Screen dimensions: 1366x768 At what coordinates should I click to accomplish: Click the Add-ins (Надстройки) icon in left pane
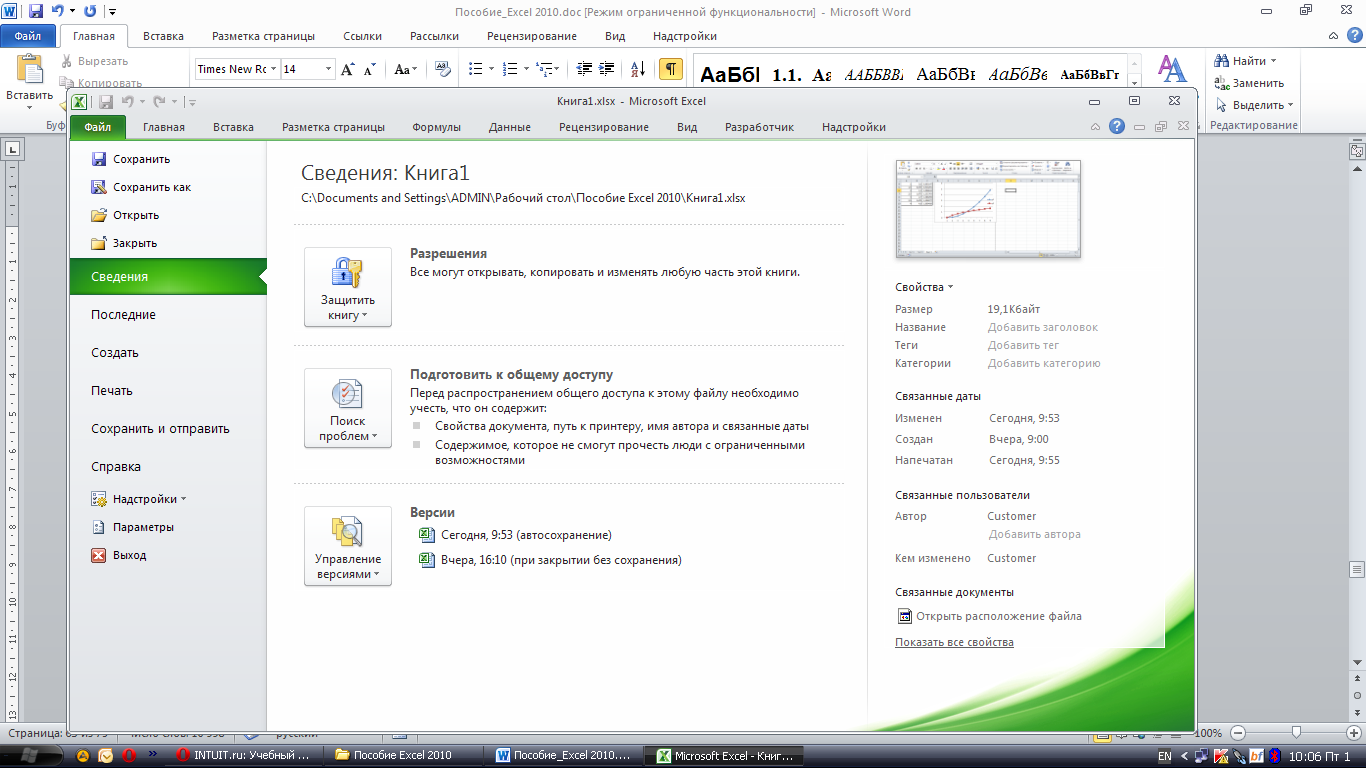click(x=98, y=499)
